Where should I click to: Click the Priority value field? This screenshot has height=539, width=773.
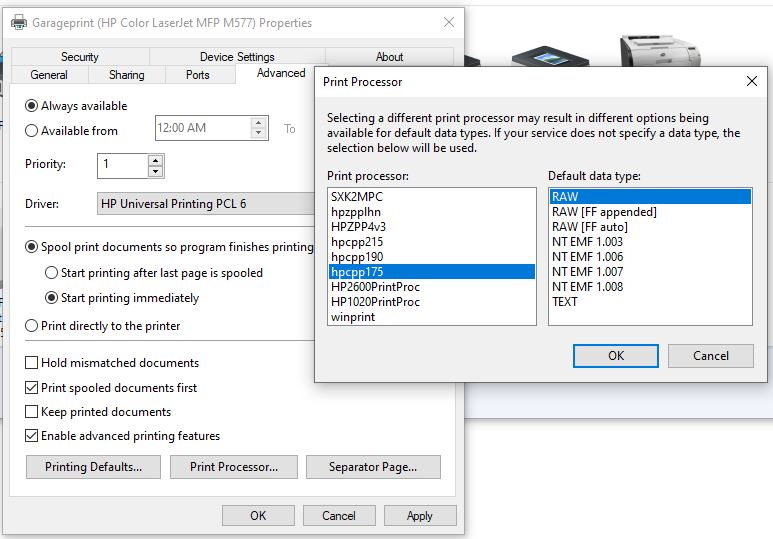click(x=123, y=166)
